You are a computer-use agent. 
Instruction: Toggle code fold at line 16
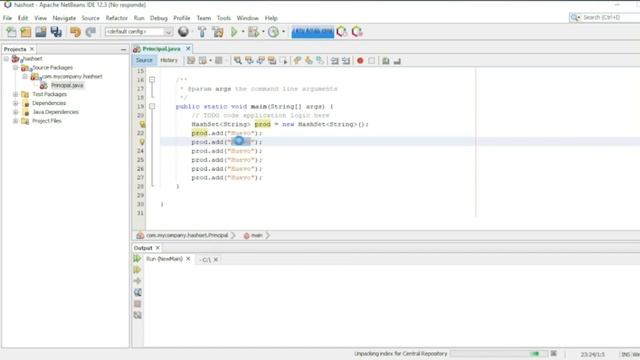point(152,80)
